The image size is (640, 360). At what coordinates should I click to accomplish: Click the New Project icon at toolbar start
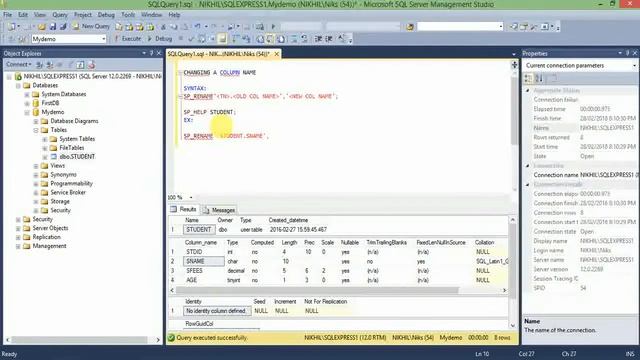(x=11, y=27)
